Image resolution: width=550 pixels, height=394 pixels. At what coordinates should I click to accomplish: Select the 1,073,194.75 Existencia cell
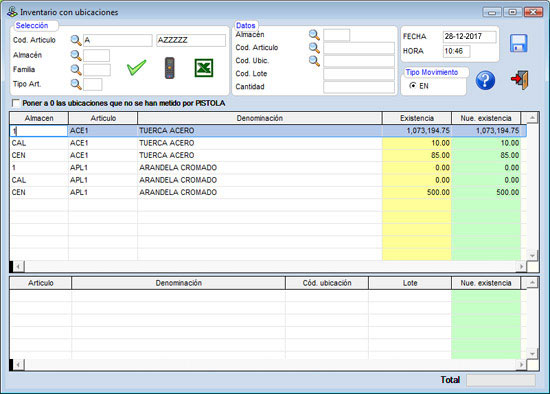[417, 131]
